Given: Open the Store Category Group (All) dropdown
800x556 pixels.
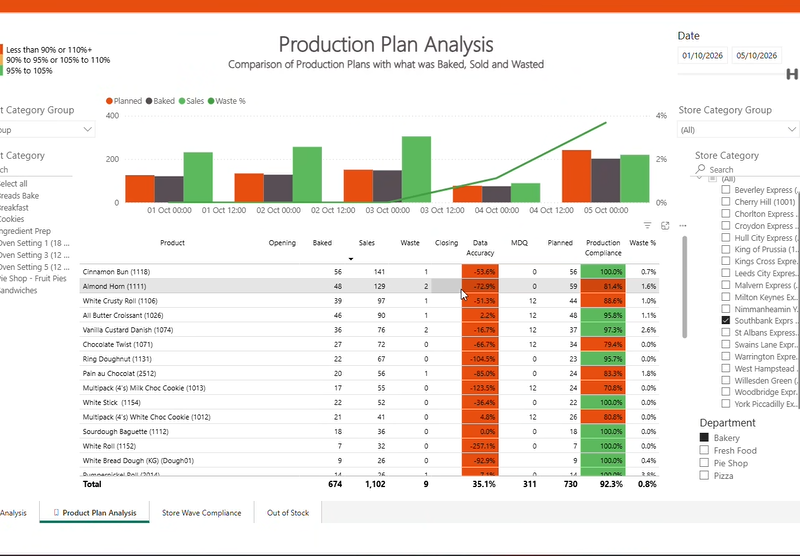Looking at the screenshot, I should pyautogui.click(x=738, y=130).
